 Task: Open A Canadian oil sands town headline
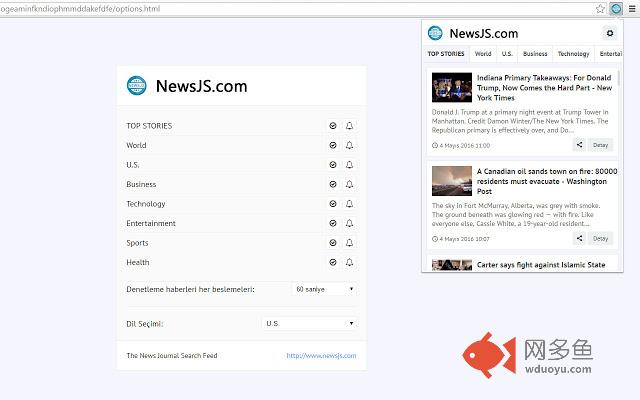(x=547, y=181)
